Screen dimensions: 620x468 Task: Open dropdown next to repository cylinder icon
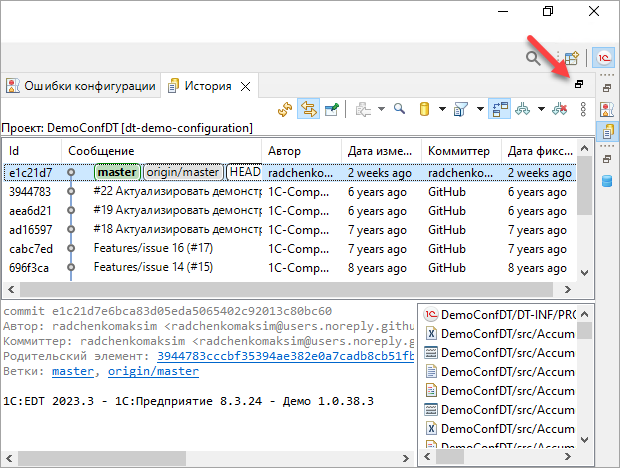pos(441,109)
